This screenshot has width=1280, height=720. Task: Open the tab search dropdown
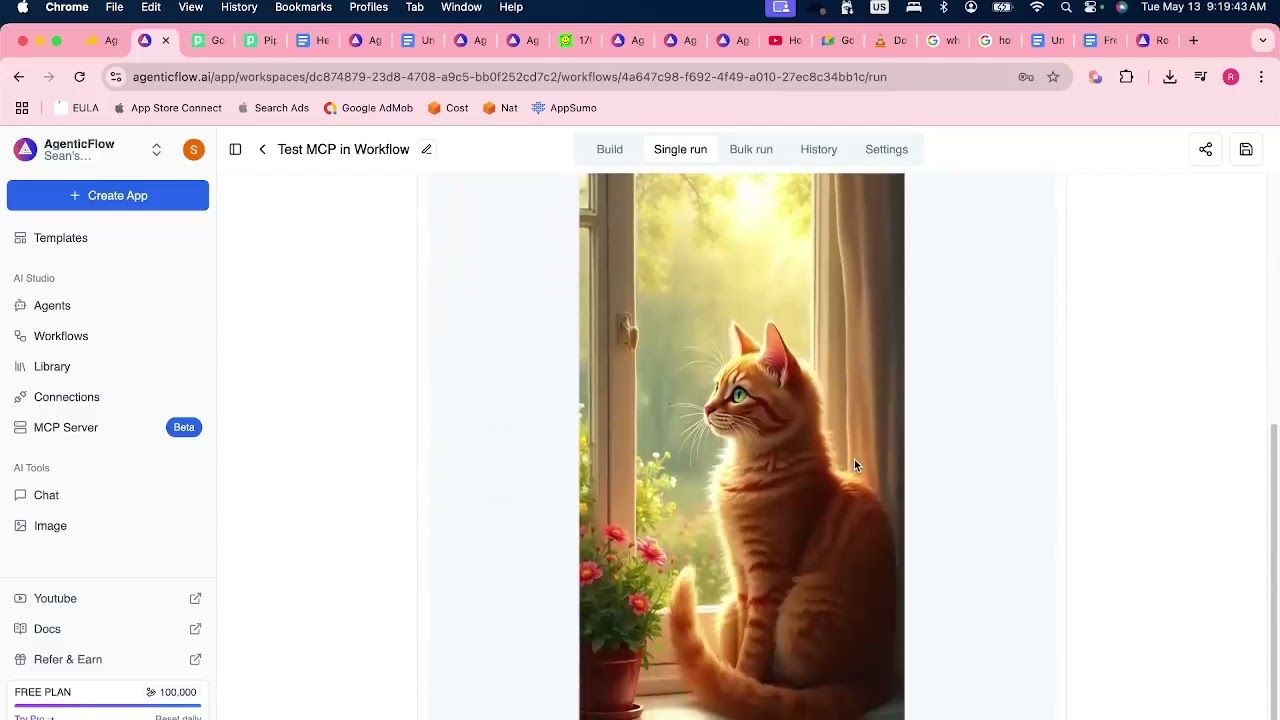(1264, 41)
